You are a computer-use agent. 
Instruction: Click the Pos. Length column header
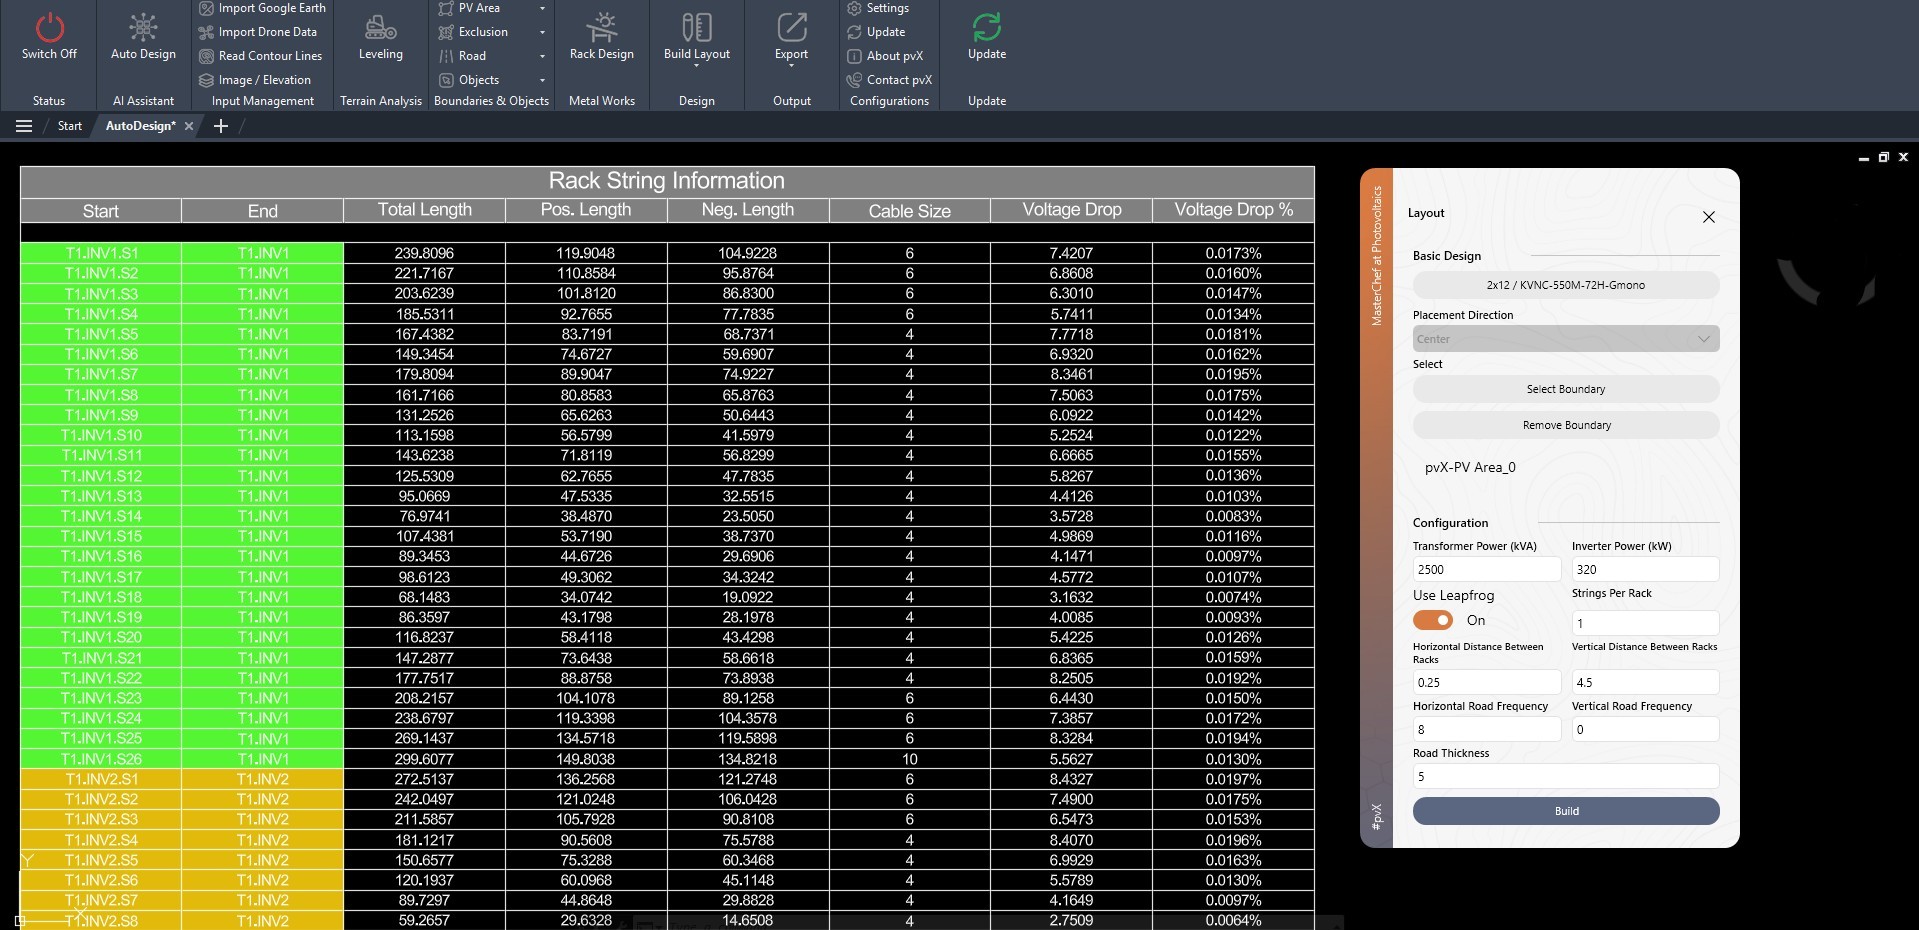[586, 210]
